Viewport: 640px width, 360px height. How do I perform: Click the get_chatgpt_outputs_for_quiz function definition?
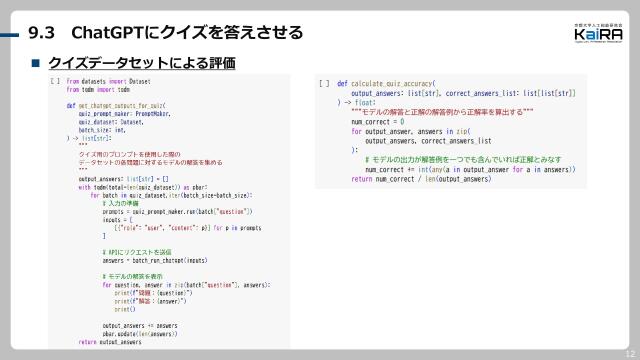[116, 106]
